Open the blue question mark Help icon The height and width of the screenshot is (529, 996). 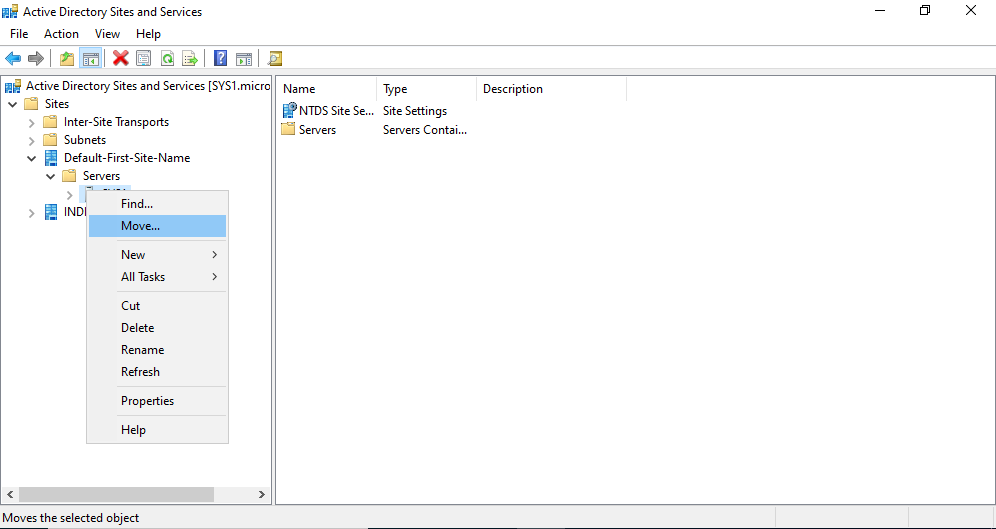(x=220, y=59)
